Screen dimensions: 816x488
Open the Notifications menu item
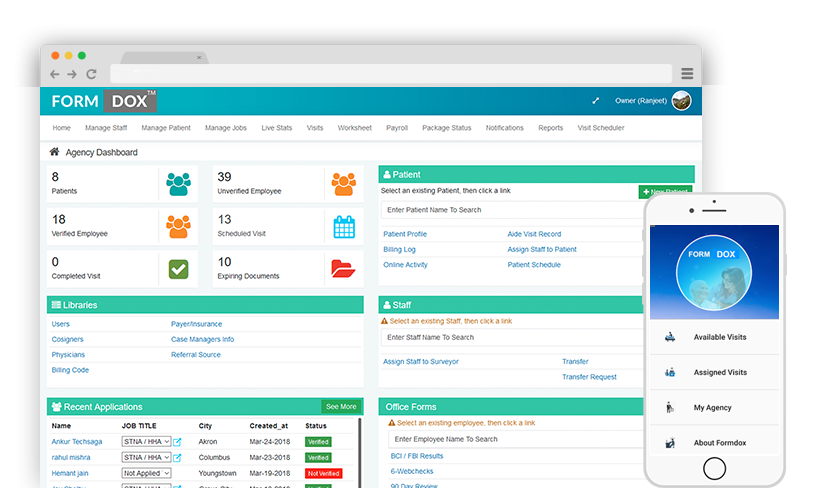pyautogui.click(x=505, y=128)
